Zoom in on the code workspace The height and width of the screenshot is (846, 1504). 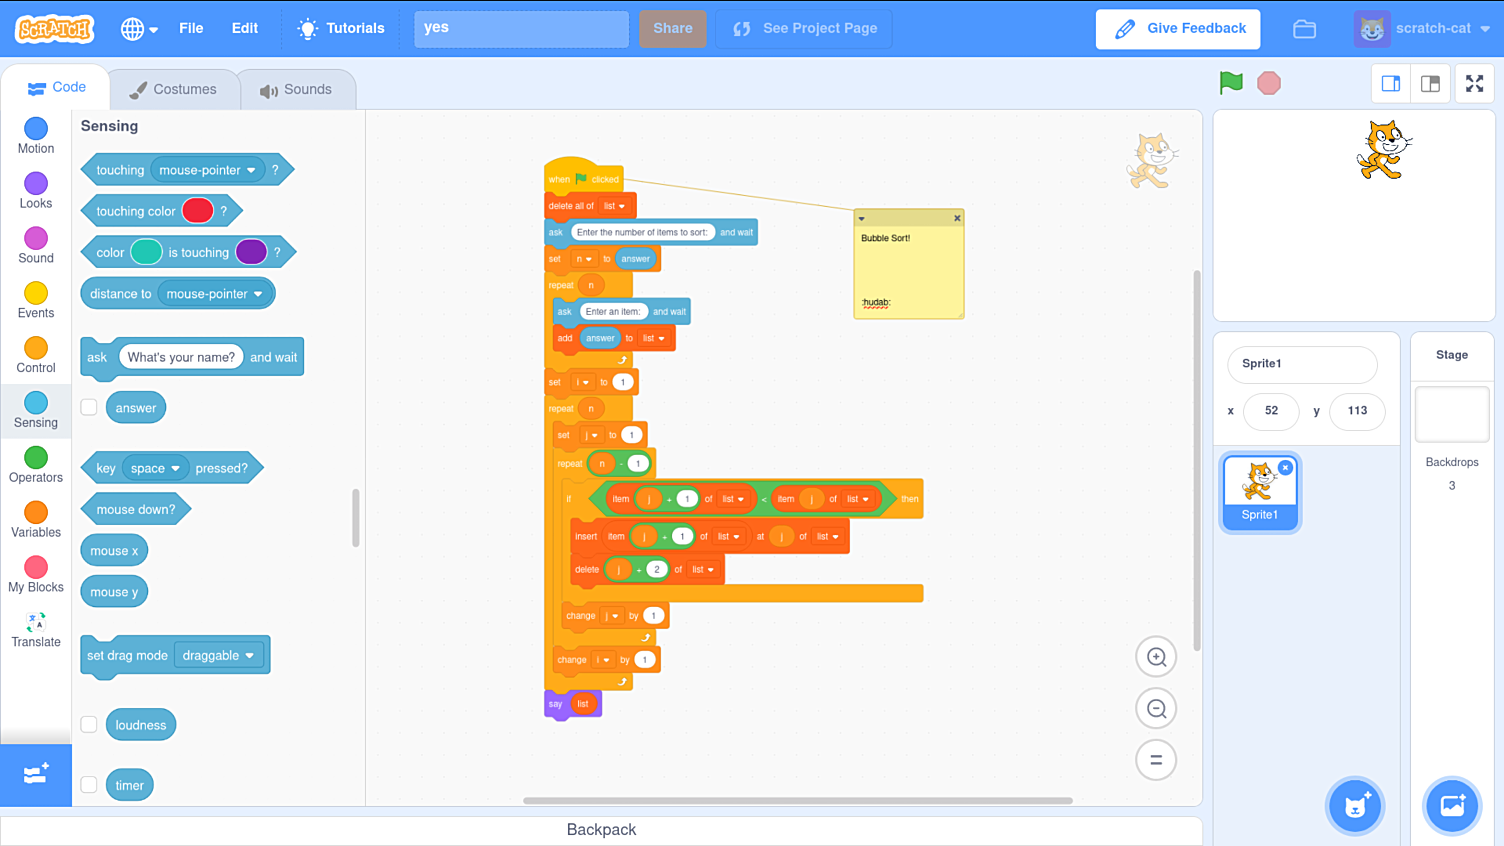point(1156,657)
